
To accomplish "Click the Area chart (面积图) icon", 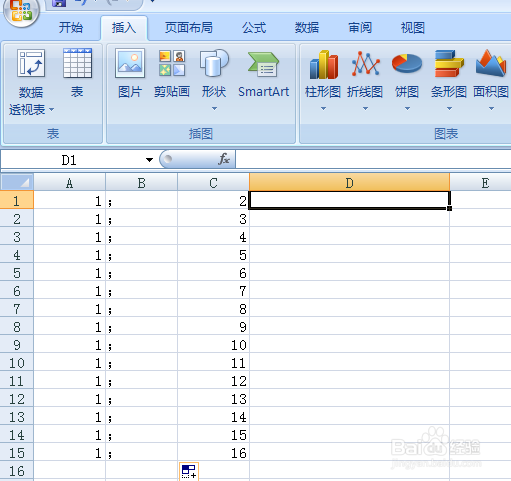I will pyautogui.click(x=491, y=63).
